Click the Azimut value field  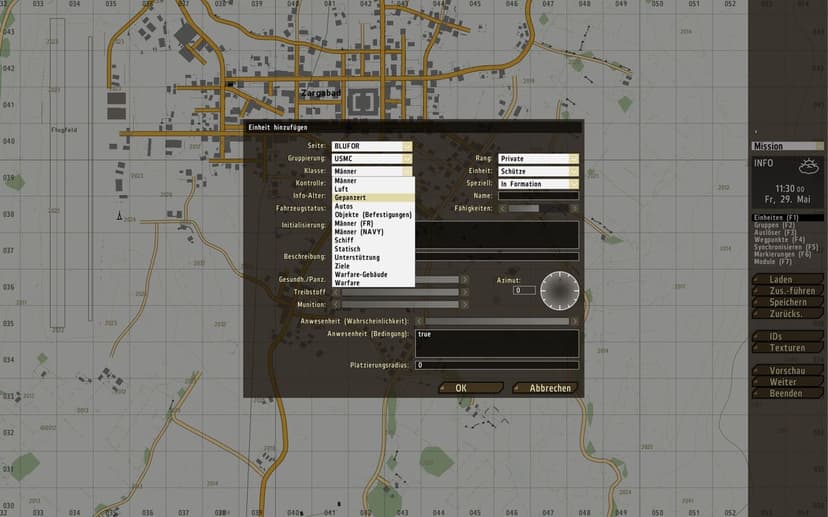pyautogui.click(x=524, y=290)
